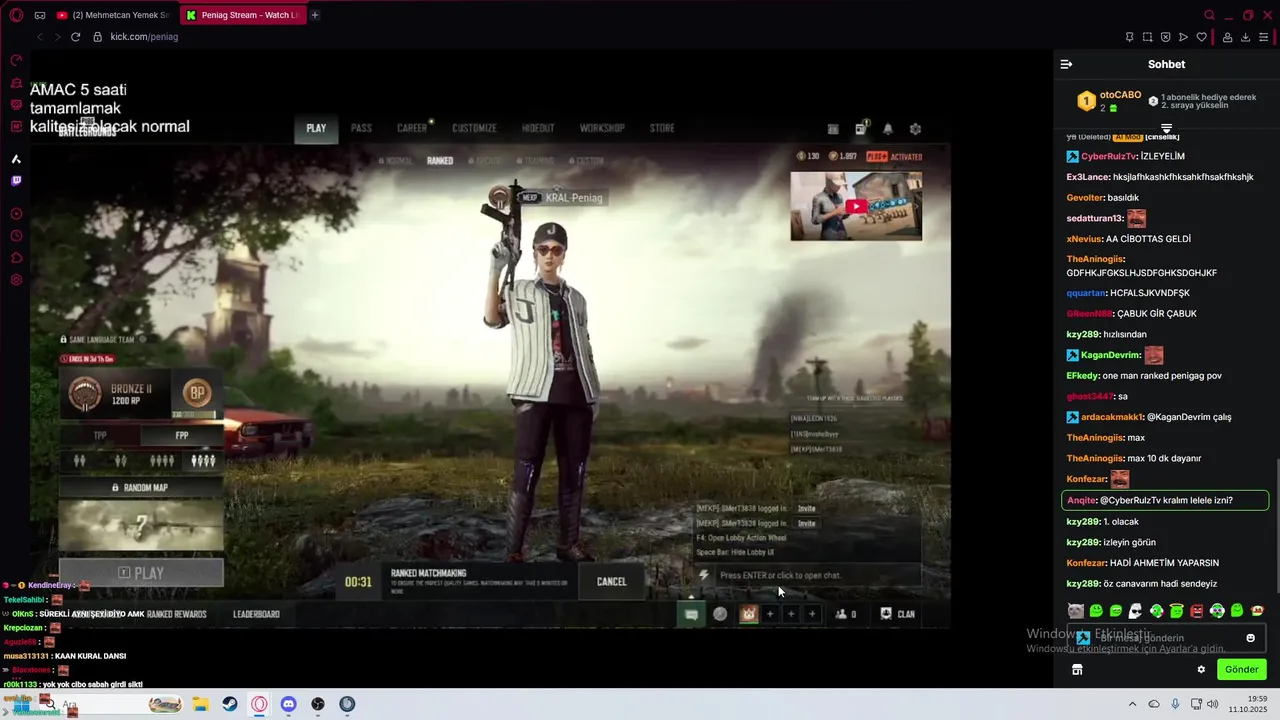Viewport: 1280px width, 720px height.
Task: Open Kick shop storefront icon
Action: [1077, 669]
